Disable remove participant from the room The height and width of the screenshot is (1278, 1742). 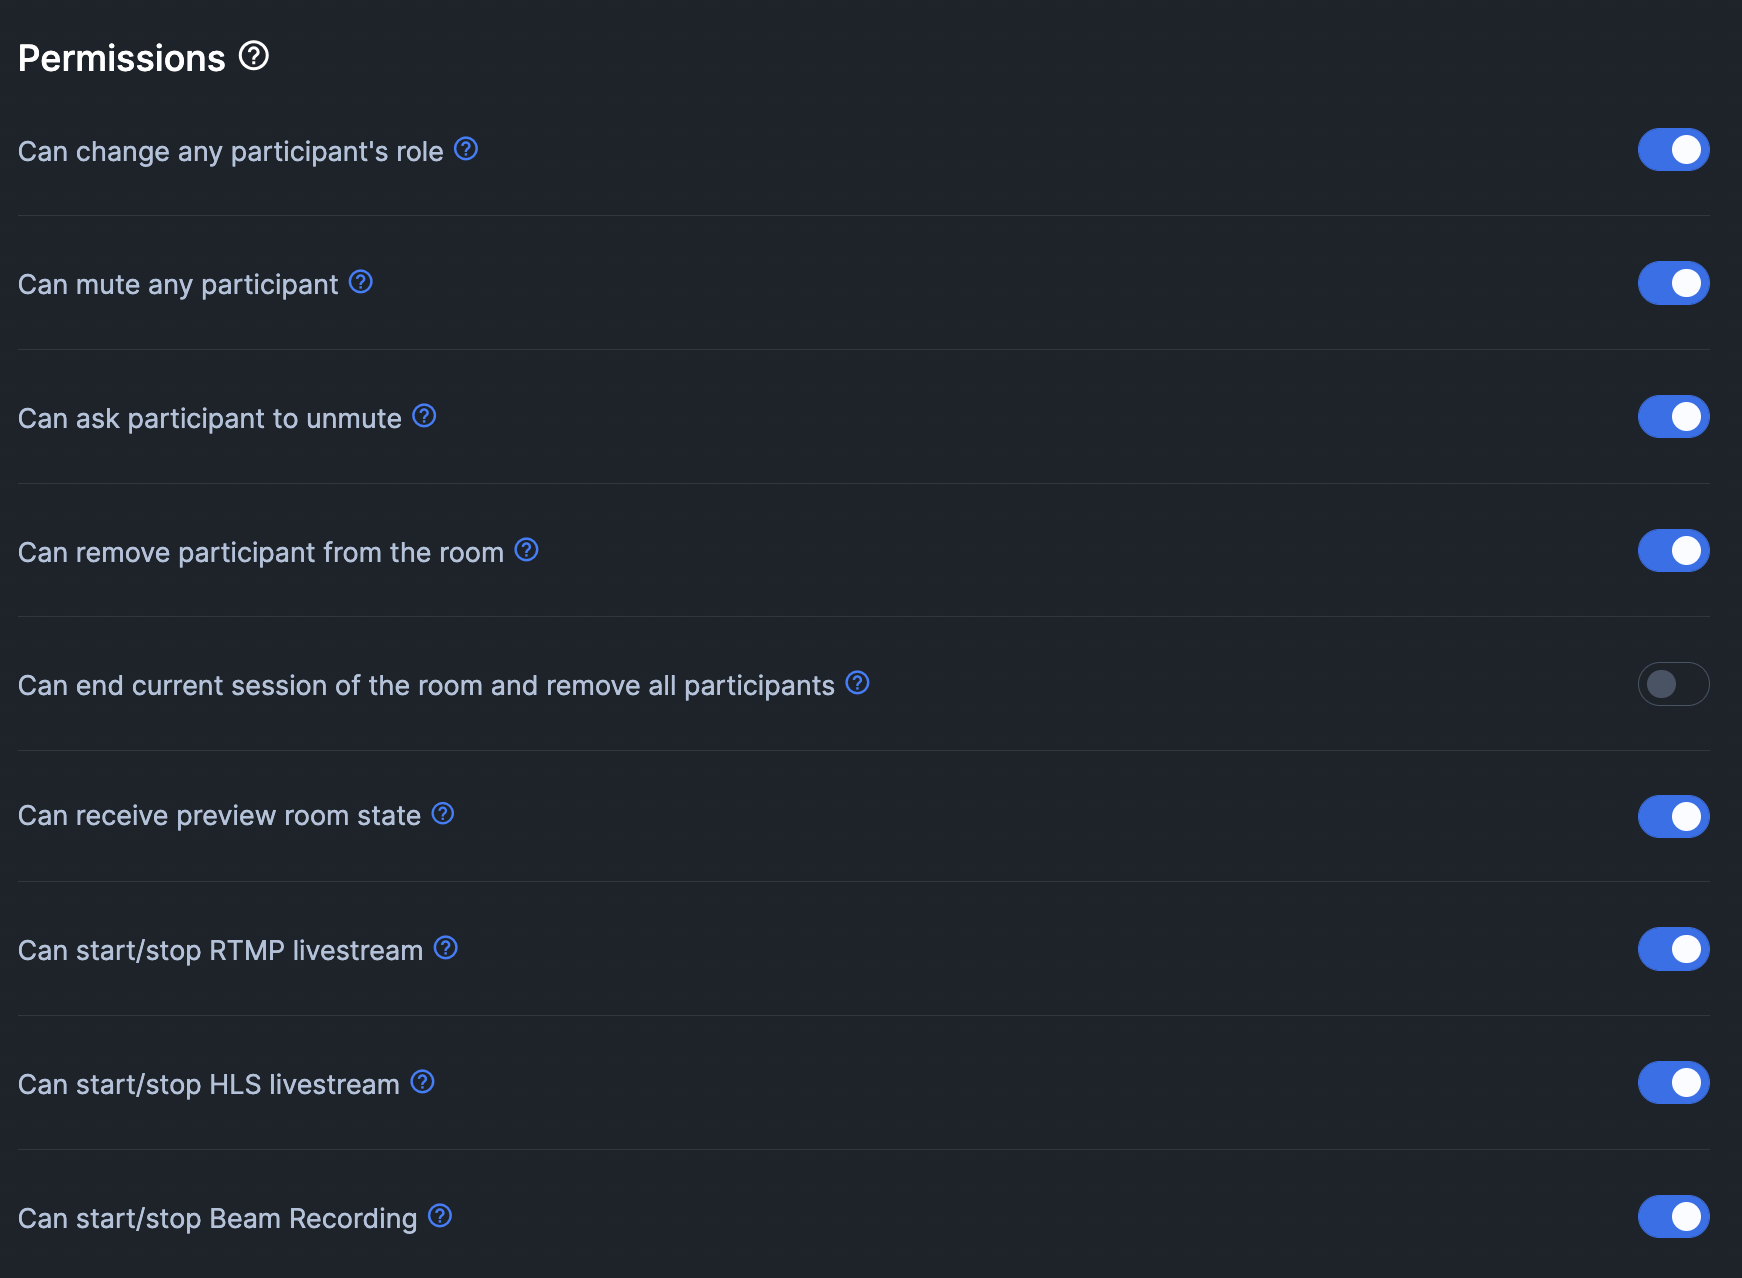pyautogui.click(x=1673, y=551)
